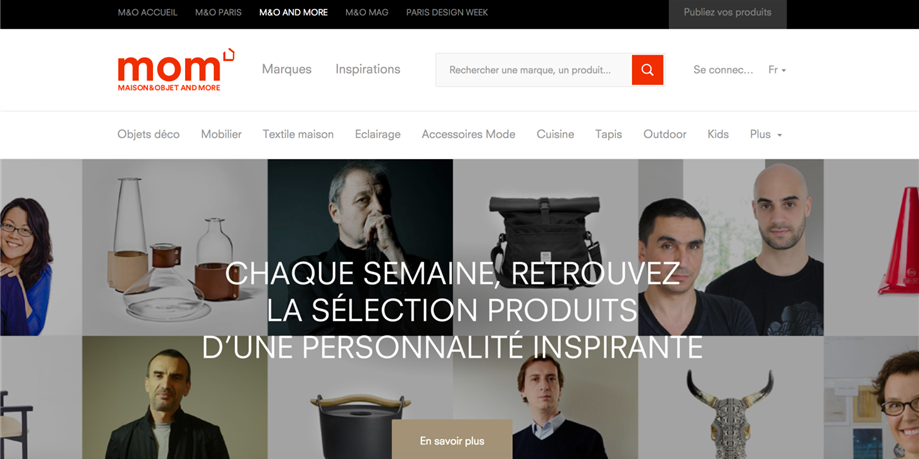Open the Inspirations navigation link

coord(368,69)
